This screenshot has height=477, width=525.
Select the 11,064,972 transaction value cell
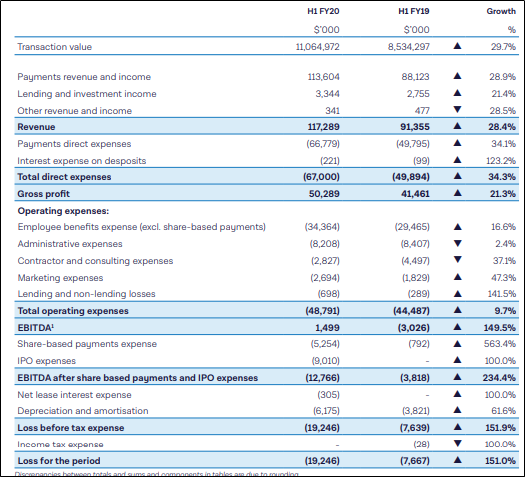[x=317, y=47]
